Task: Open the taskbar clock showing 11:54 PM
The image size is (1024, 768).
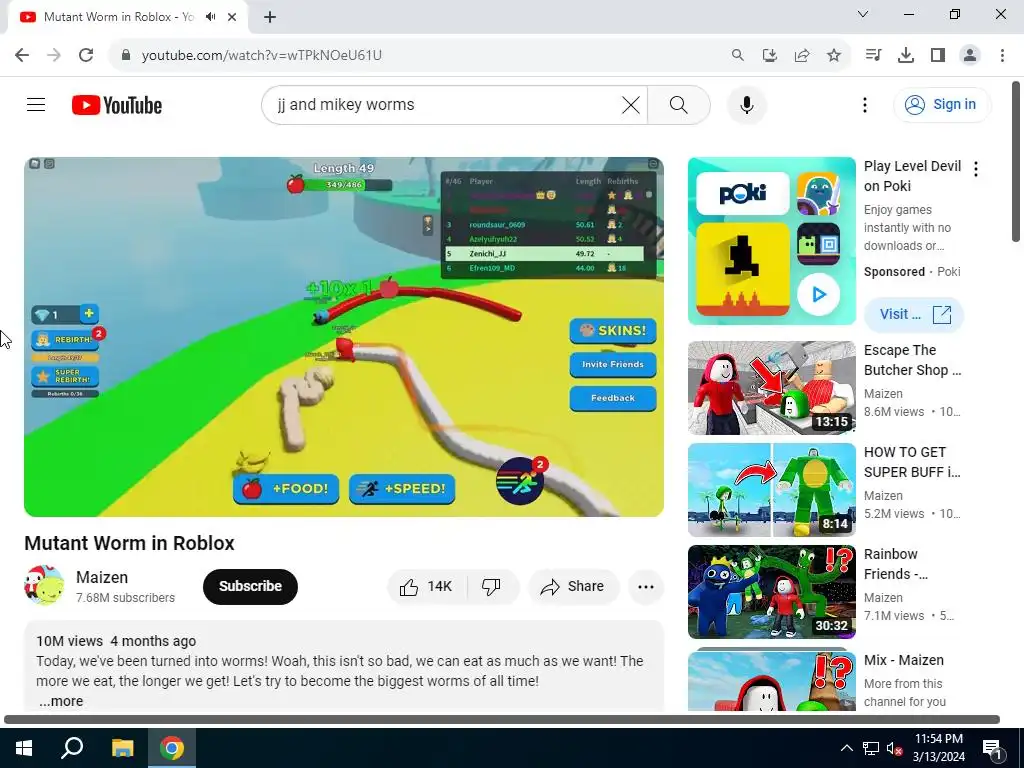Action: [x=938, y=748]
